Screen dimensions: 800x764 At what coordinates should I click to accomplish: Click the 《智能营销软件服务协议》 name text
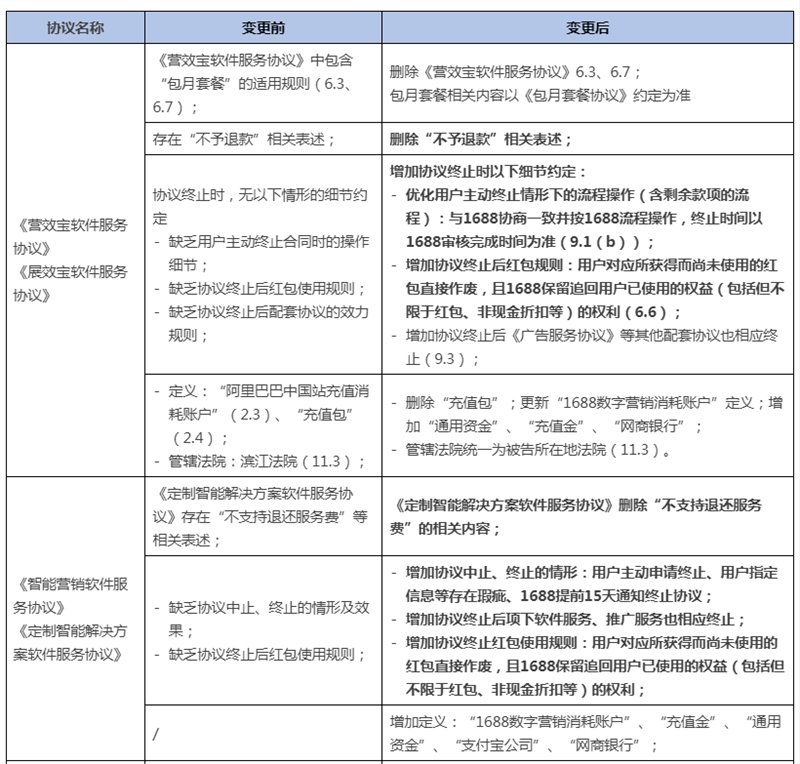pyautogui.click(x=70, y=596)
